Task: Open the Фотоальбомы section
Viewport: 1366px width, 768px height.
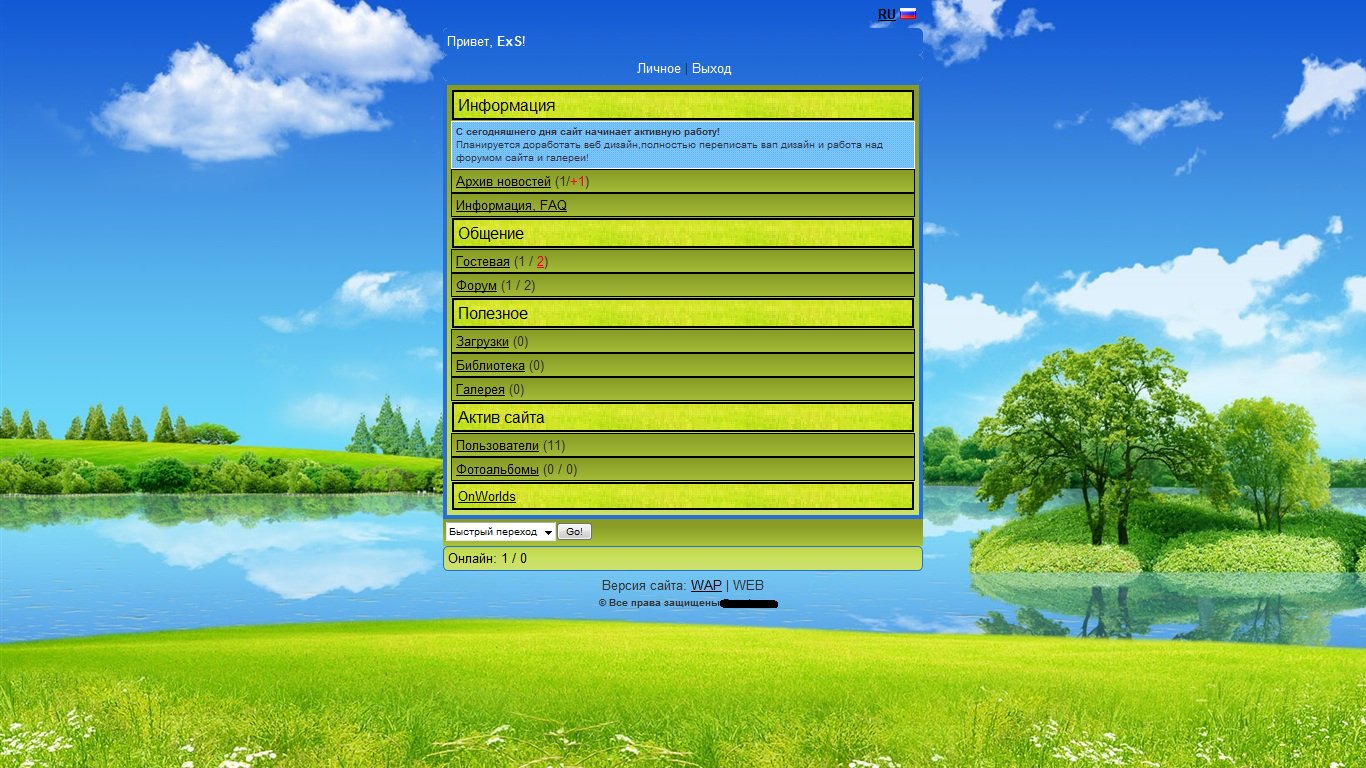Action: tap(497, 470)
